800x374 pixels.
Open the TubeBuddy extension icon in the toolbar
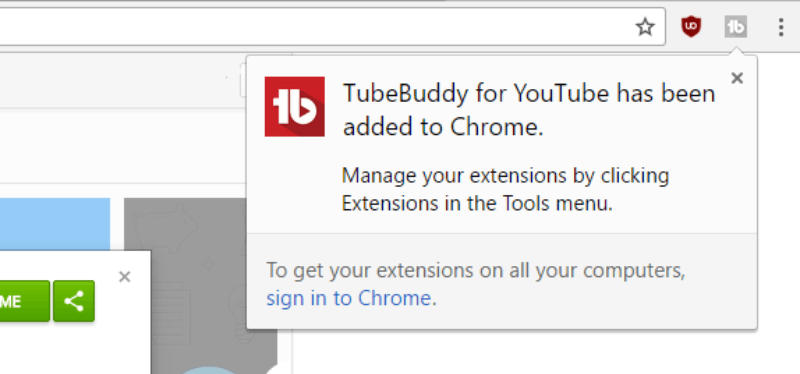[x=736, y=27]
